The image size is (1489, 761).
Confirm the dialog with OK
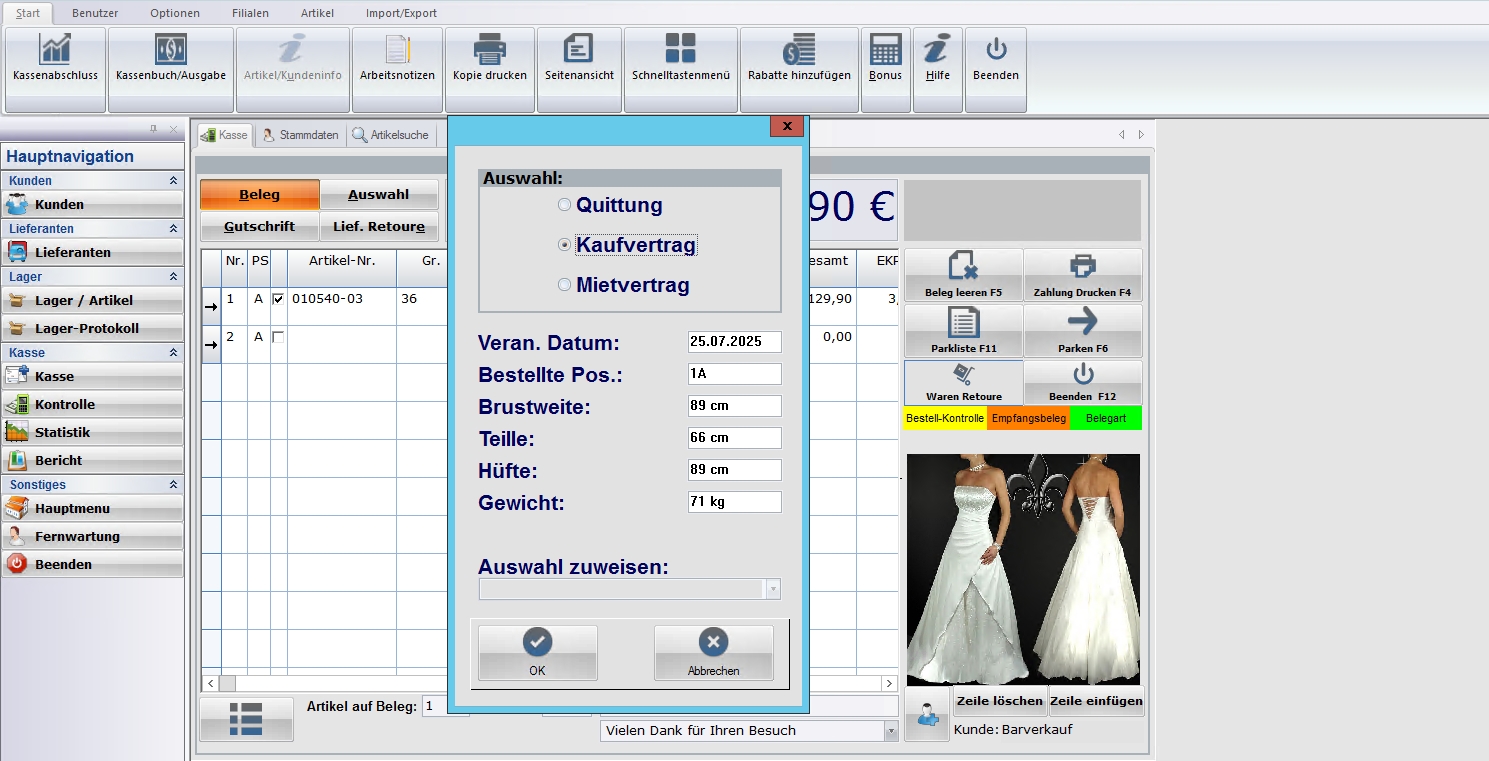click(x=537, y=653)
